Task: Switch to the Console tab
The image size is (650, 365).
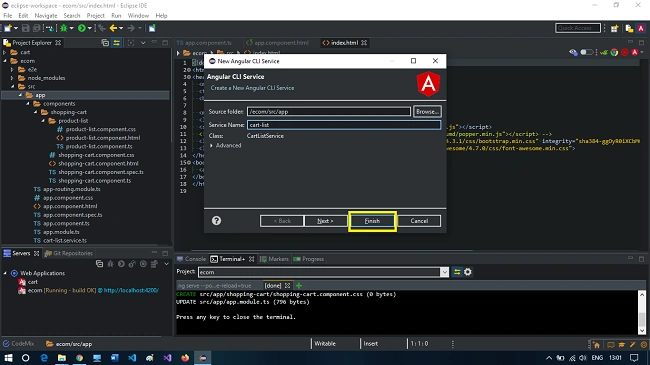Action: point(191,259)
